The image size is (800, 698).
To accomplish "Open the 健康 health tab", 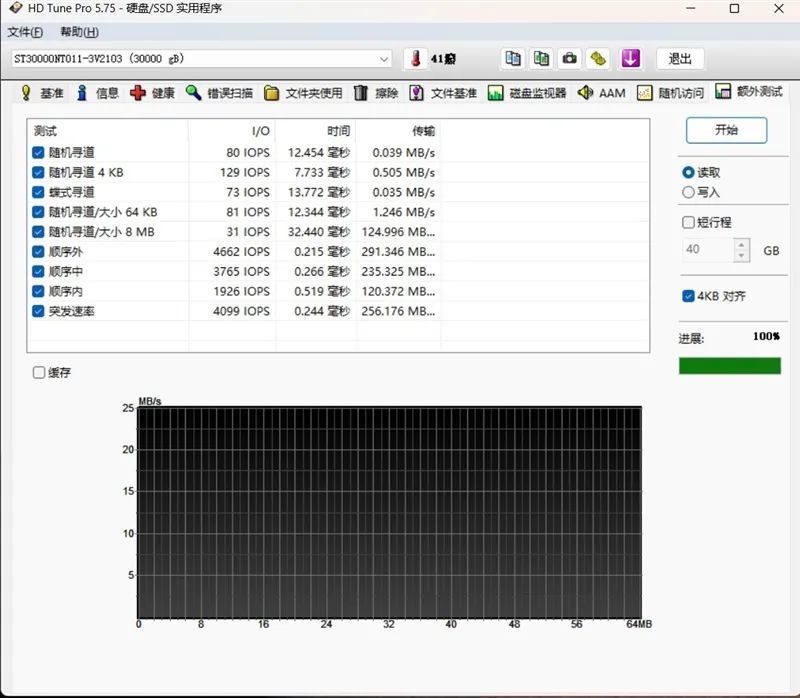I will point(153,93).
